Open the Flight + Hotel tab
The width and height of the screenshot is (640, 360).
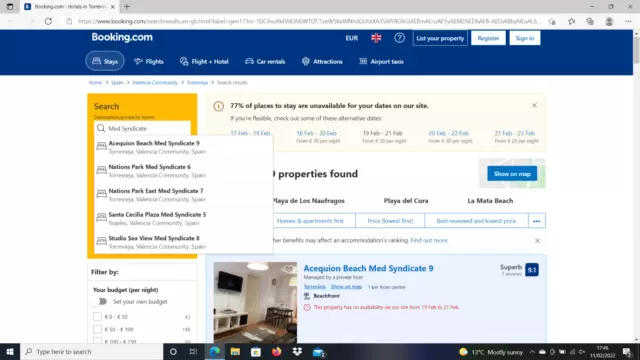tap(204, 61)
